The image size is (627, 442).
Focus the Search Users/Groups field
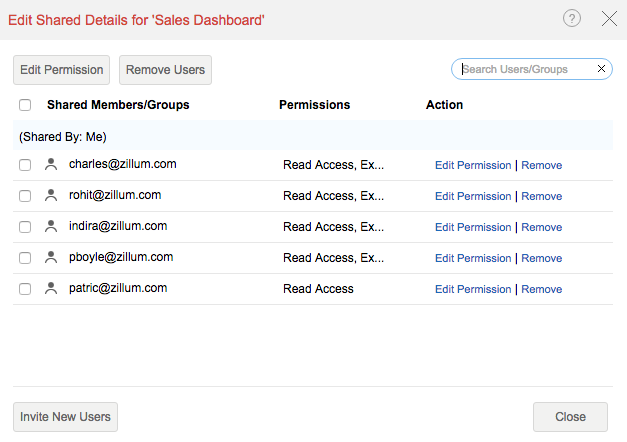(x=526, y=69)
